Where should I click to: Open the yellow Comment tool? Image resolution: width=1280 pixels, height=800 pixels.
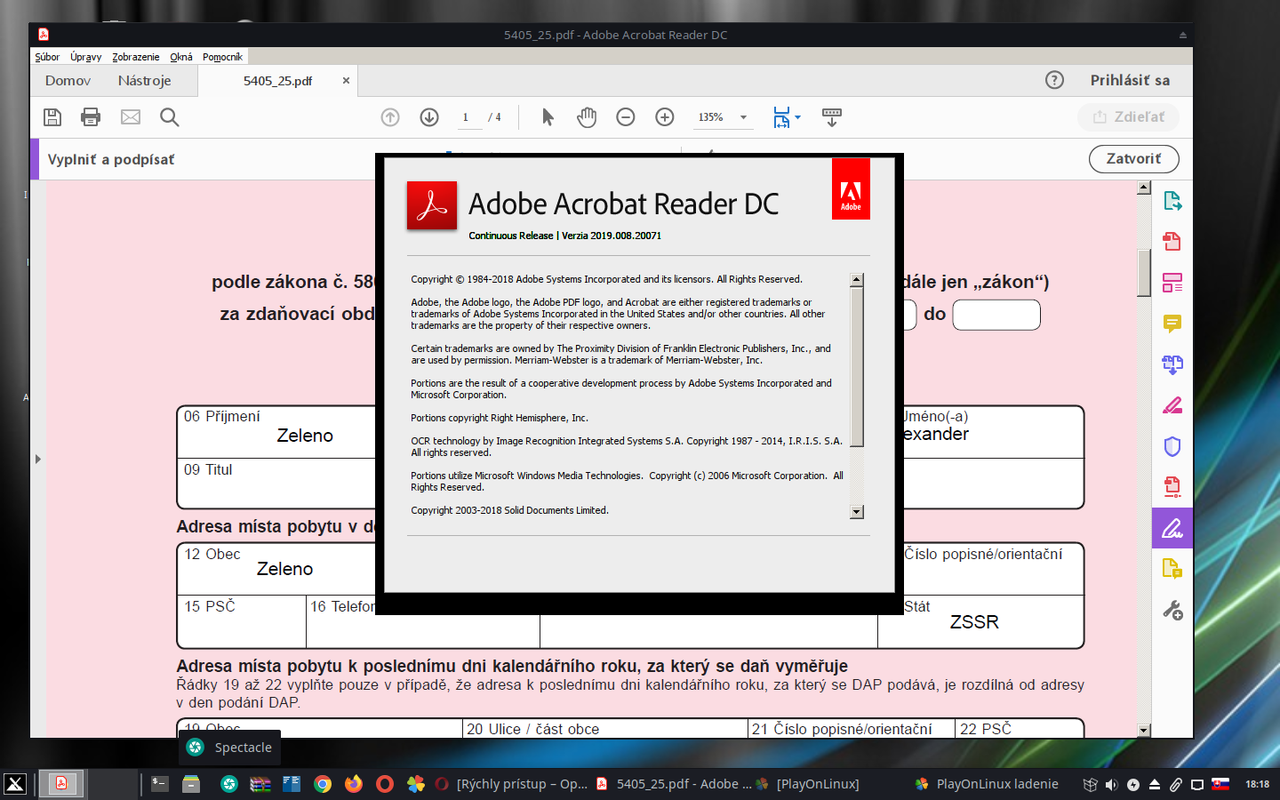coord(1172,323)
